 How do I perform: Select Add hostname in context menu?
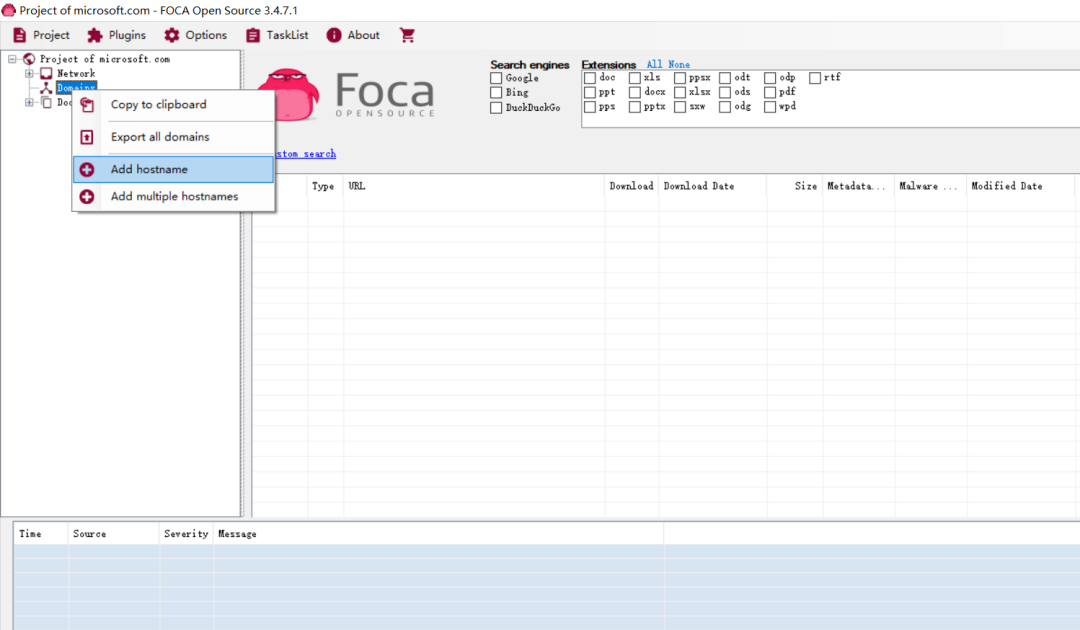[x=174, y=169]
